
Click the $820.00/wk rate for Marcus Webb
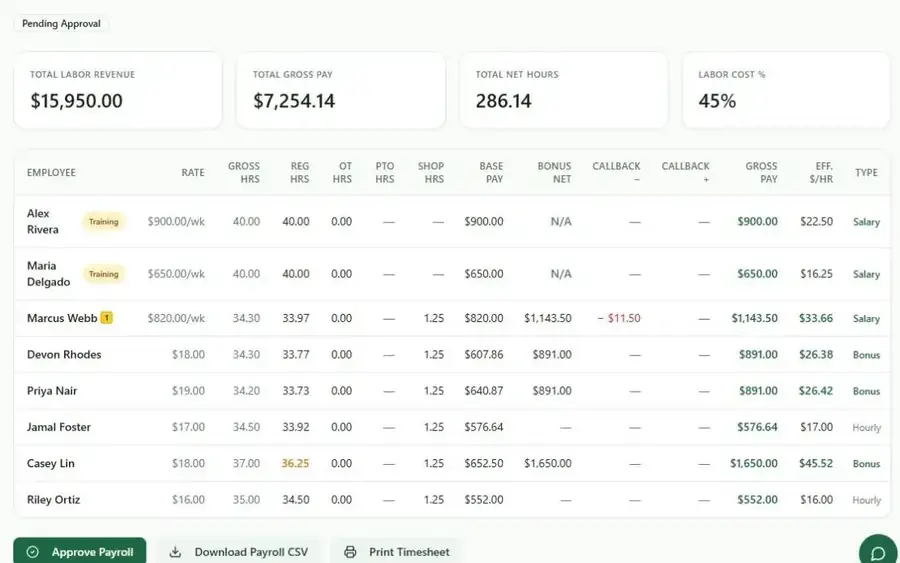[x=176, y=318]
